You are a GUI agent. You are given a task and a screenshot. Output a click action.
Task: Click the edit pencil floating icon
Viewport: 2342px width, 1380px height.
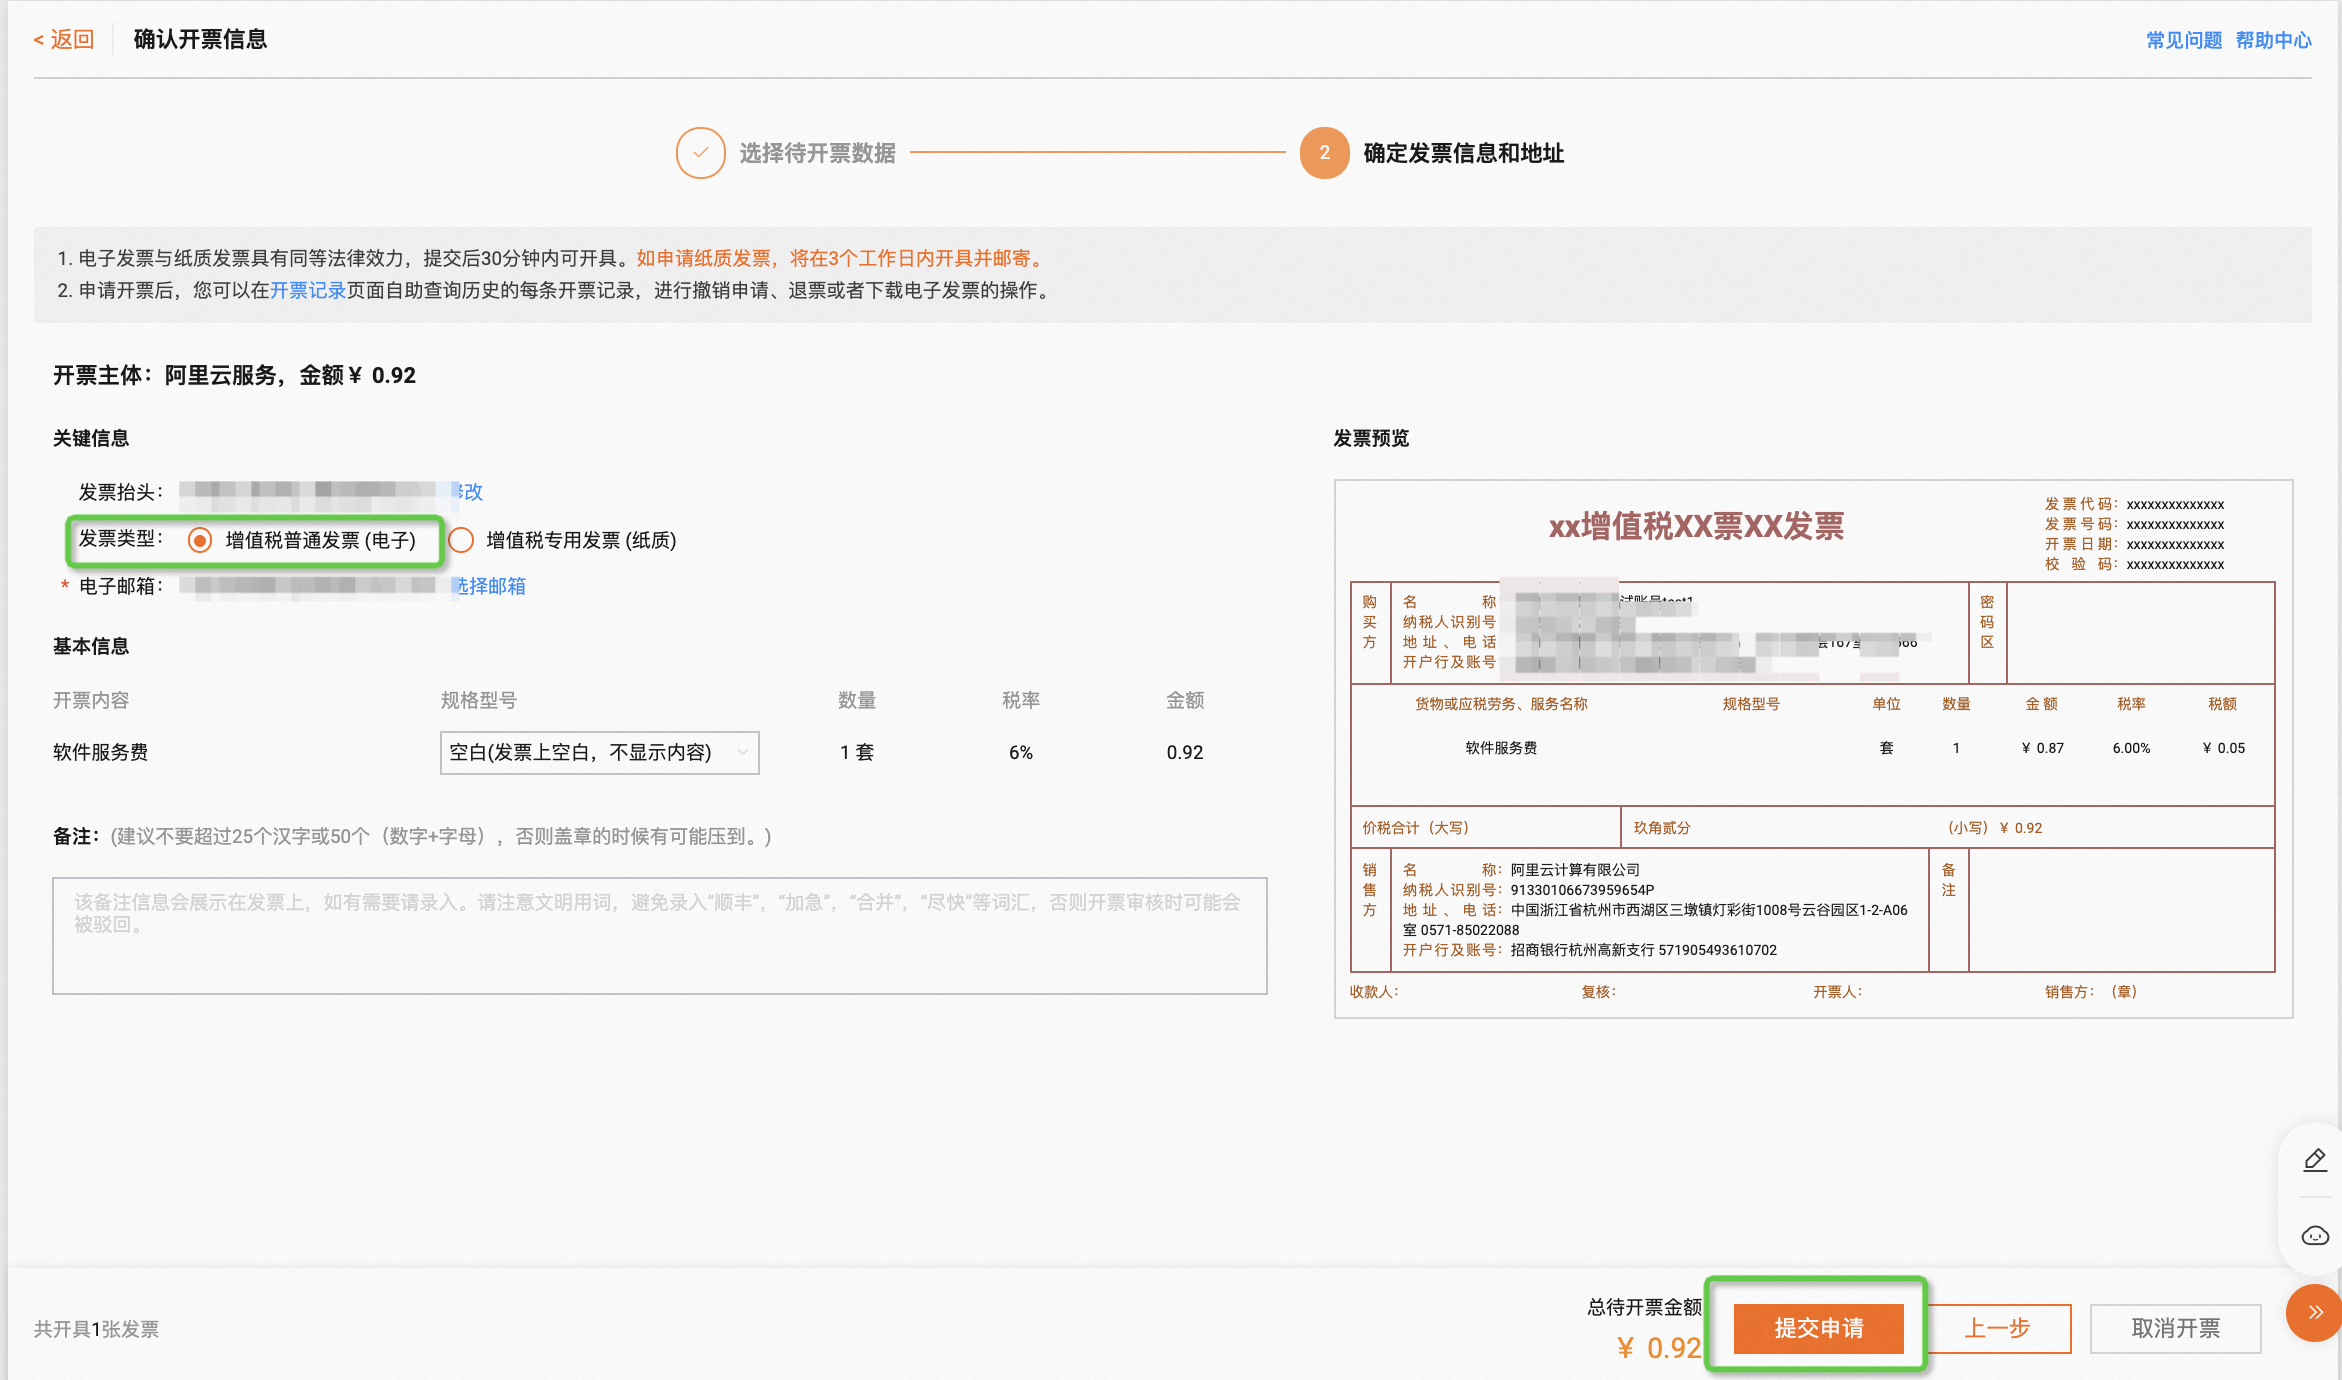pyautogui.click(x=2314, y=1160)
